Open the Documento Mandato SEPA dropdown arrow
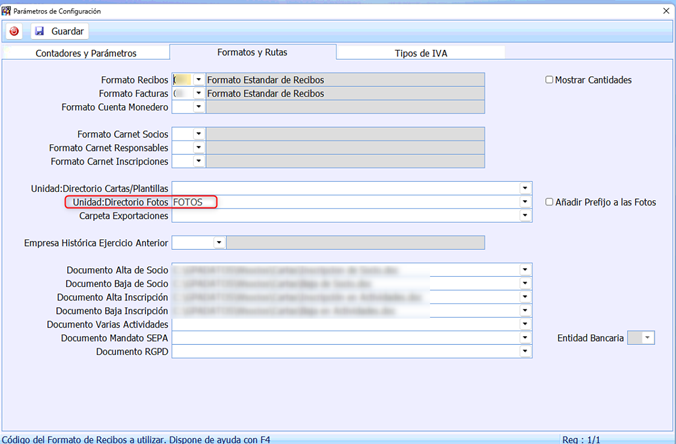 525,338
